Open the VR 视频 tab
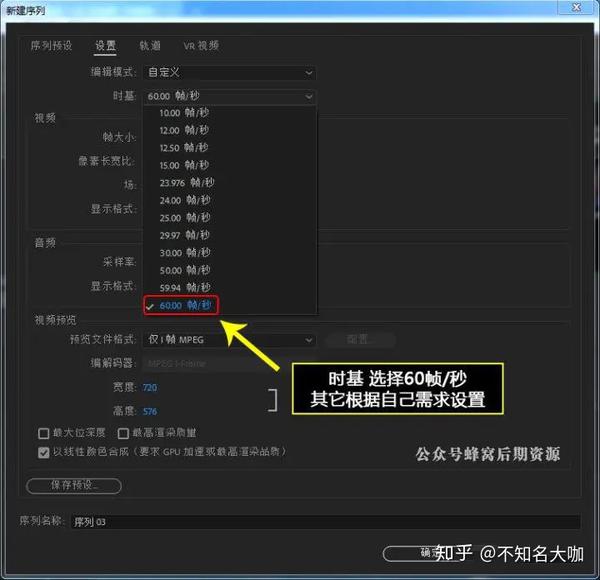Viewport: 600px width, 580px height. click(x=201, y=46)
